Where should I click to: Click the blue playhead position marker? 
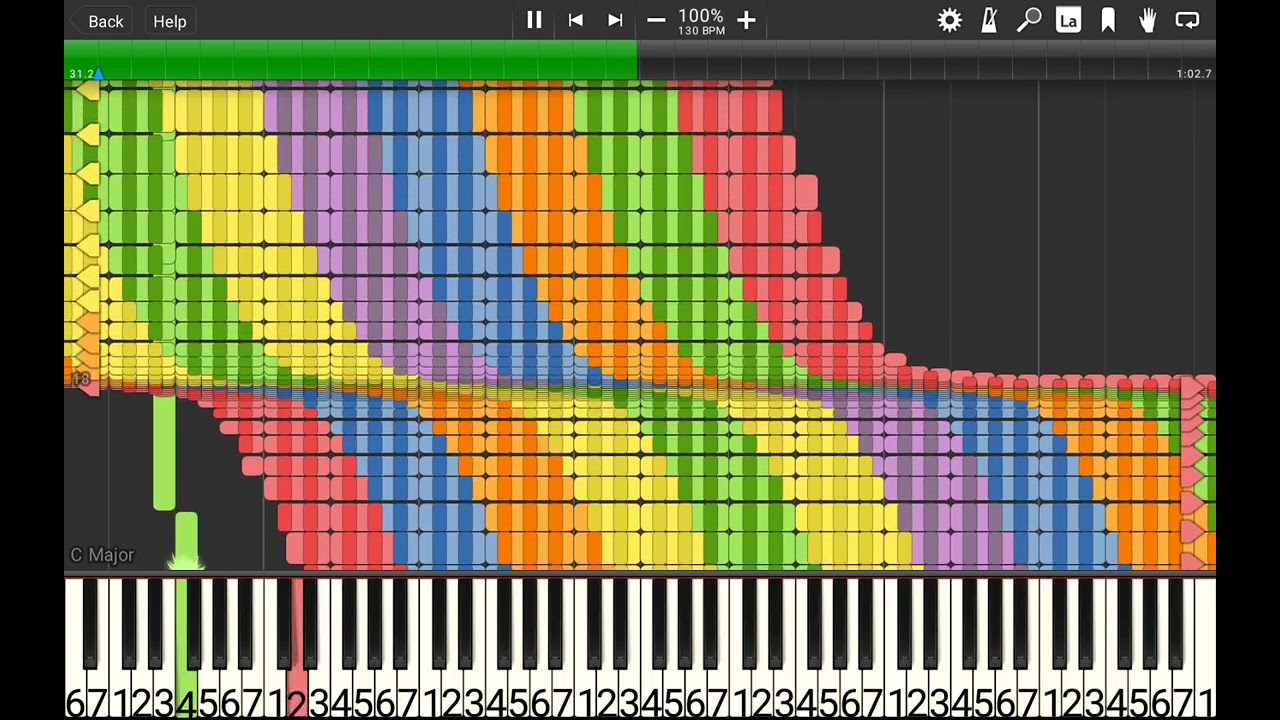click(98, 73)
